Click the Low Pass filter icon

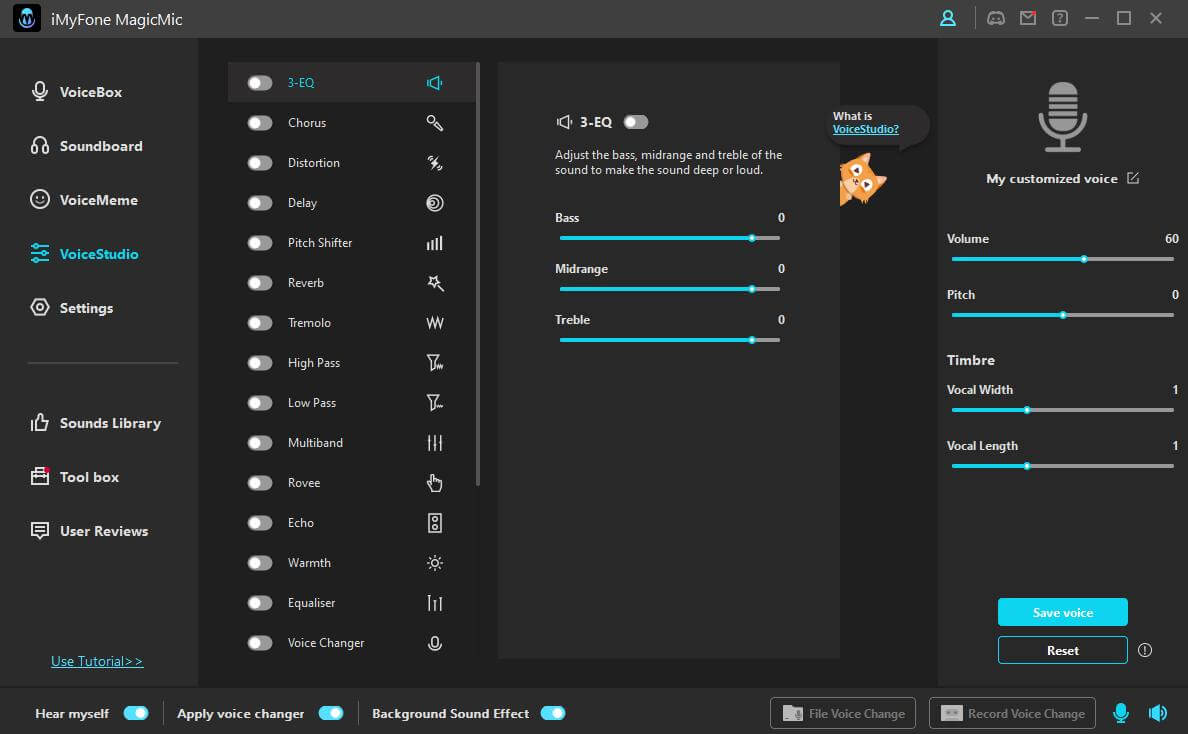(434, 403)
